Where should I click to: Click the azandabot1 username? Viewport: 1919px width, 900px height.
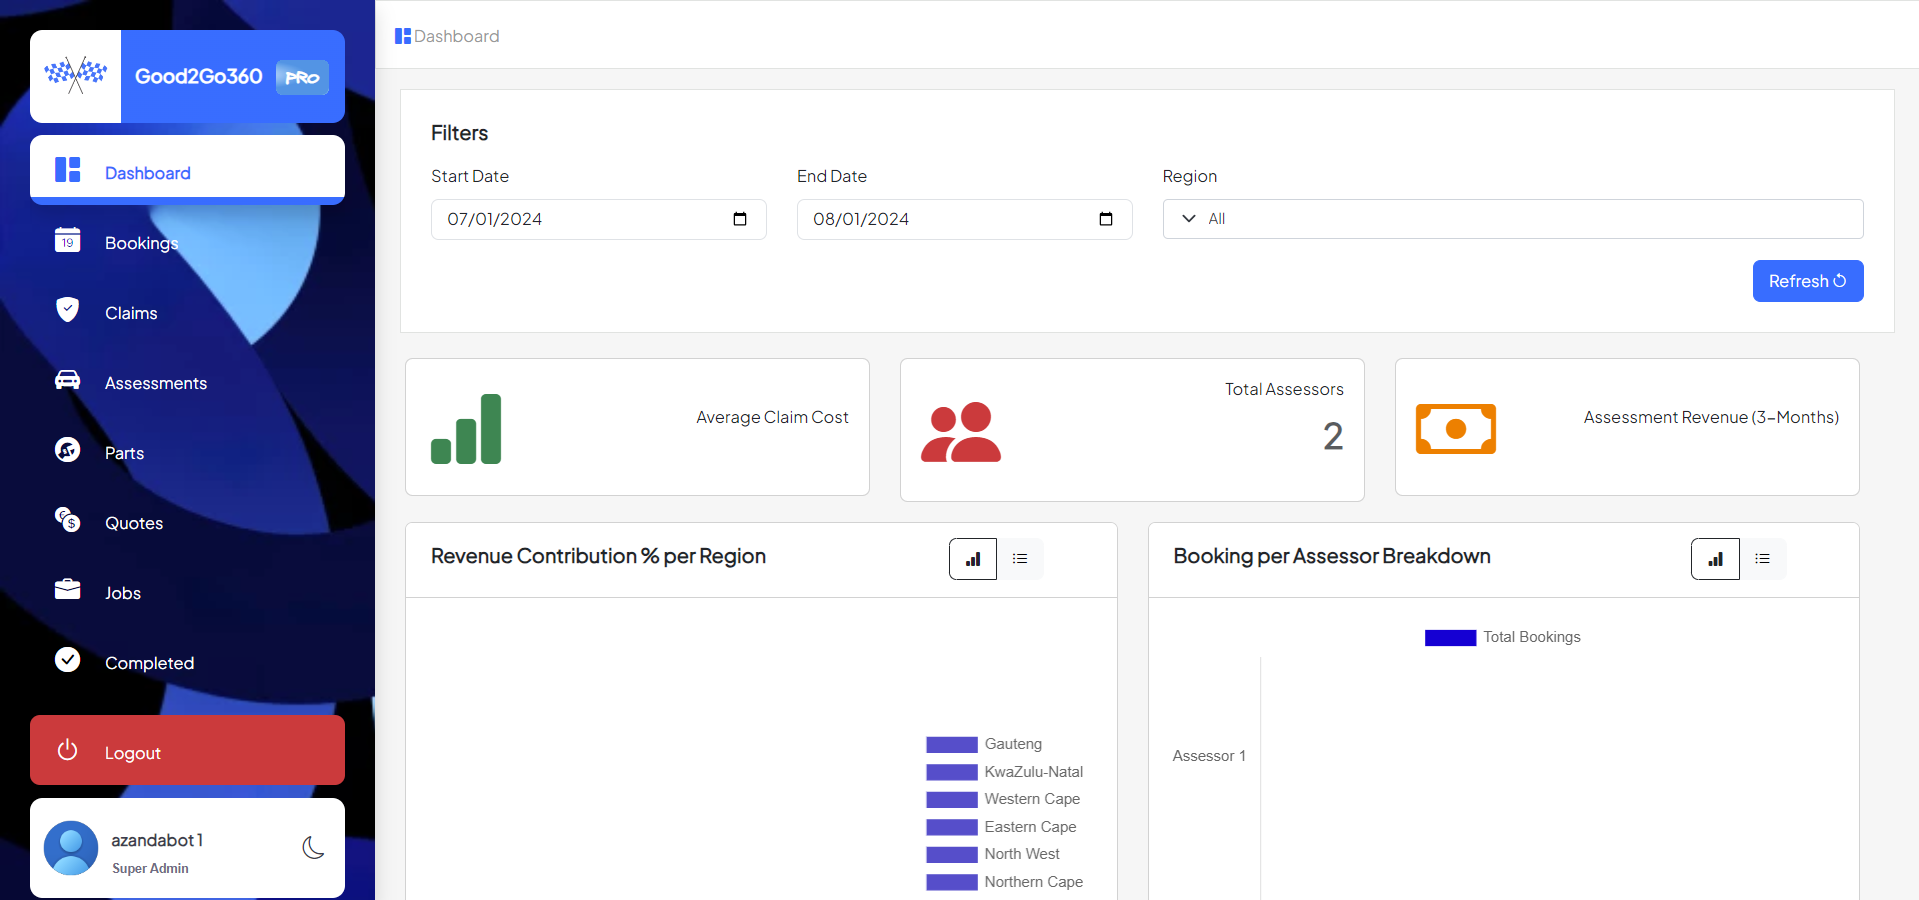pyautogui.click(x=157, y=840)
